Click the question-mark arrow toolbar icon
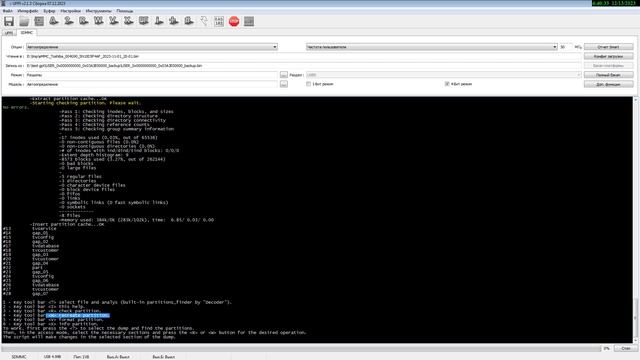 pos(204,21)
